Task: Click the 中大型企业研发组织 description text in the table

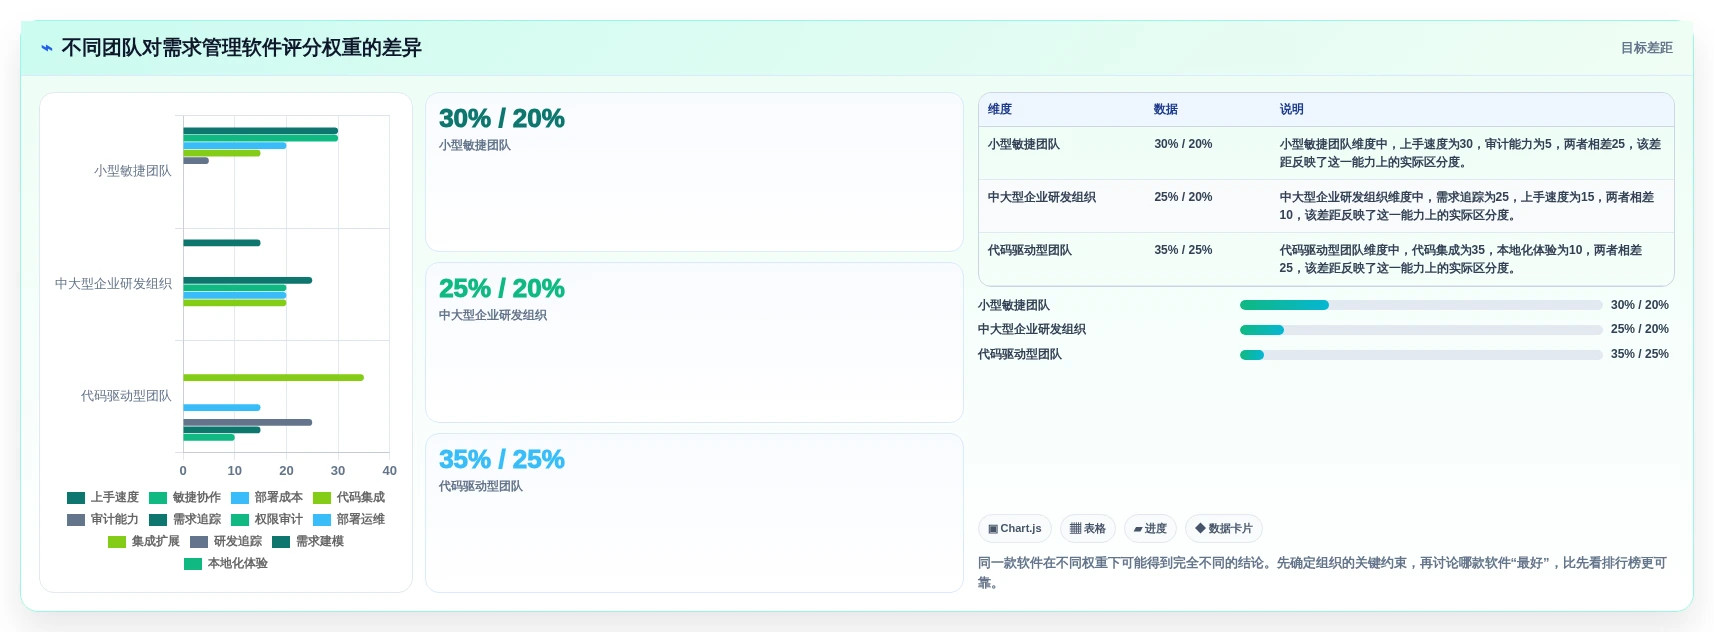Action: point(1467,206)
